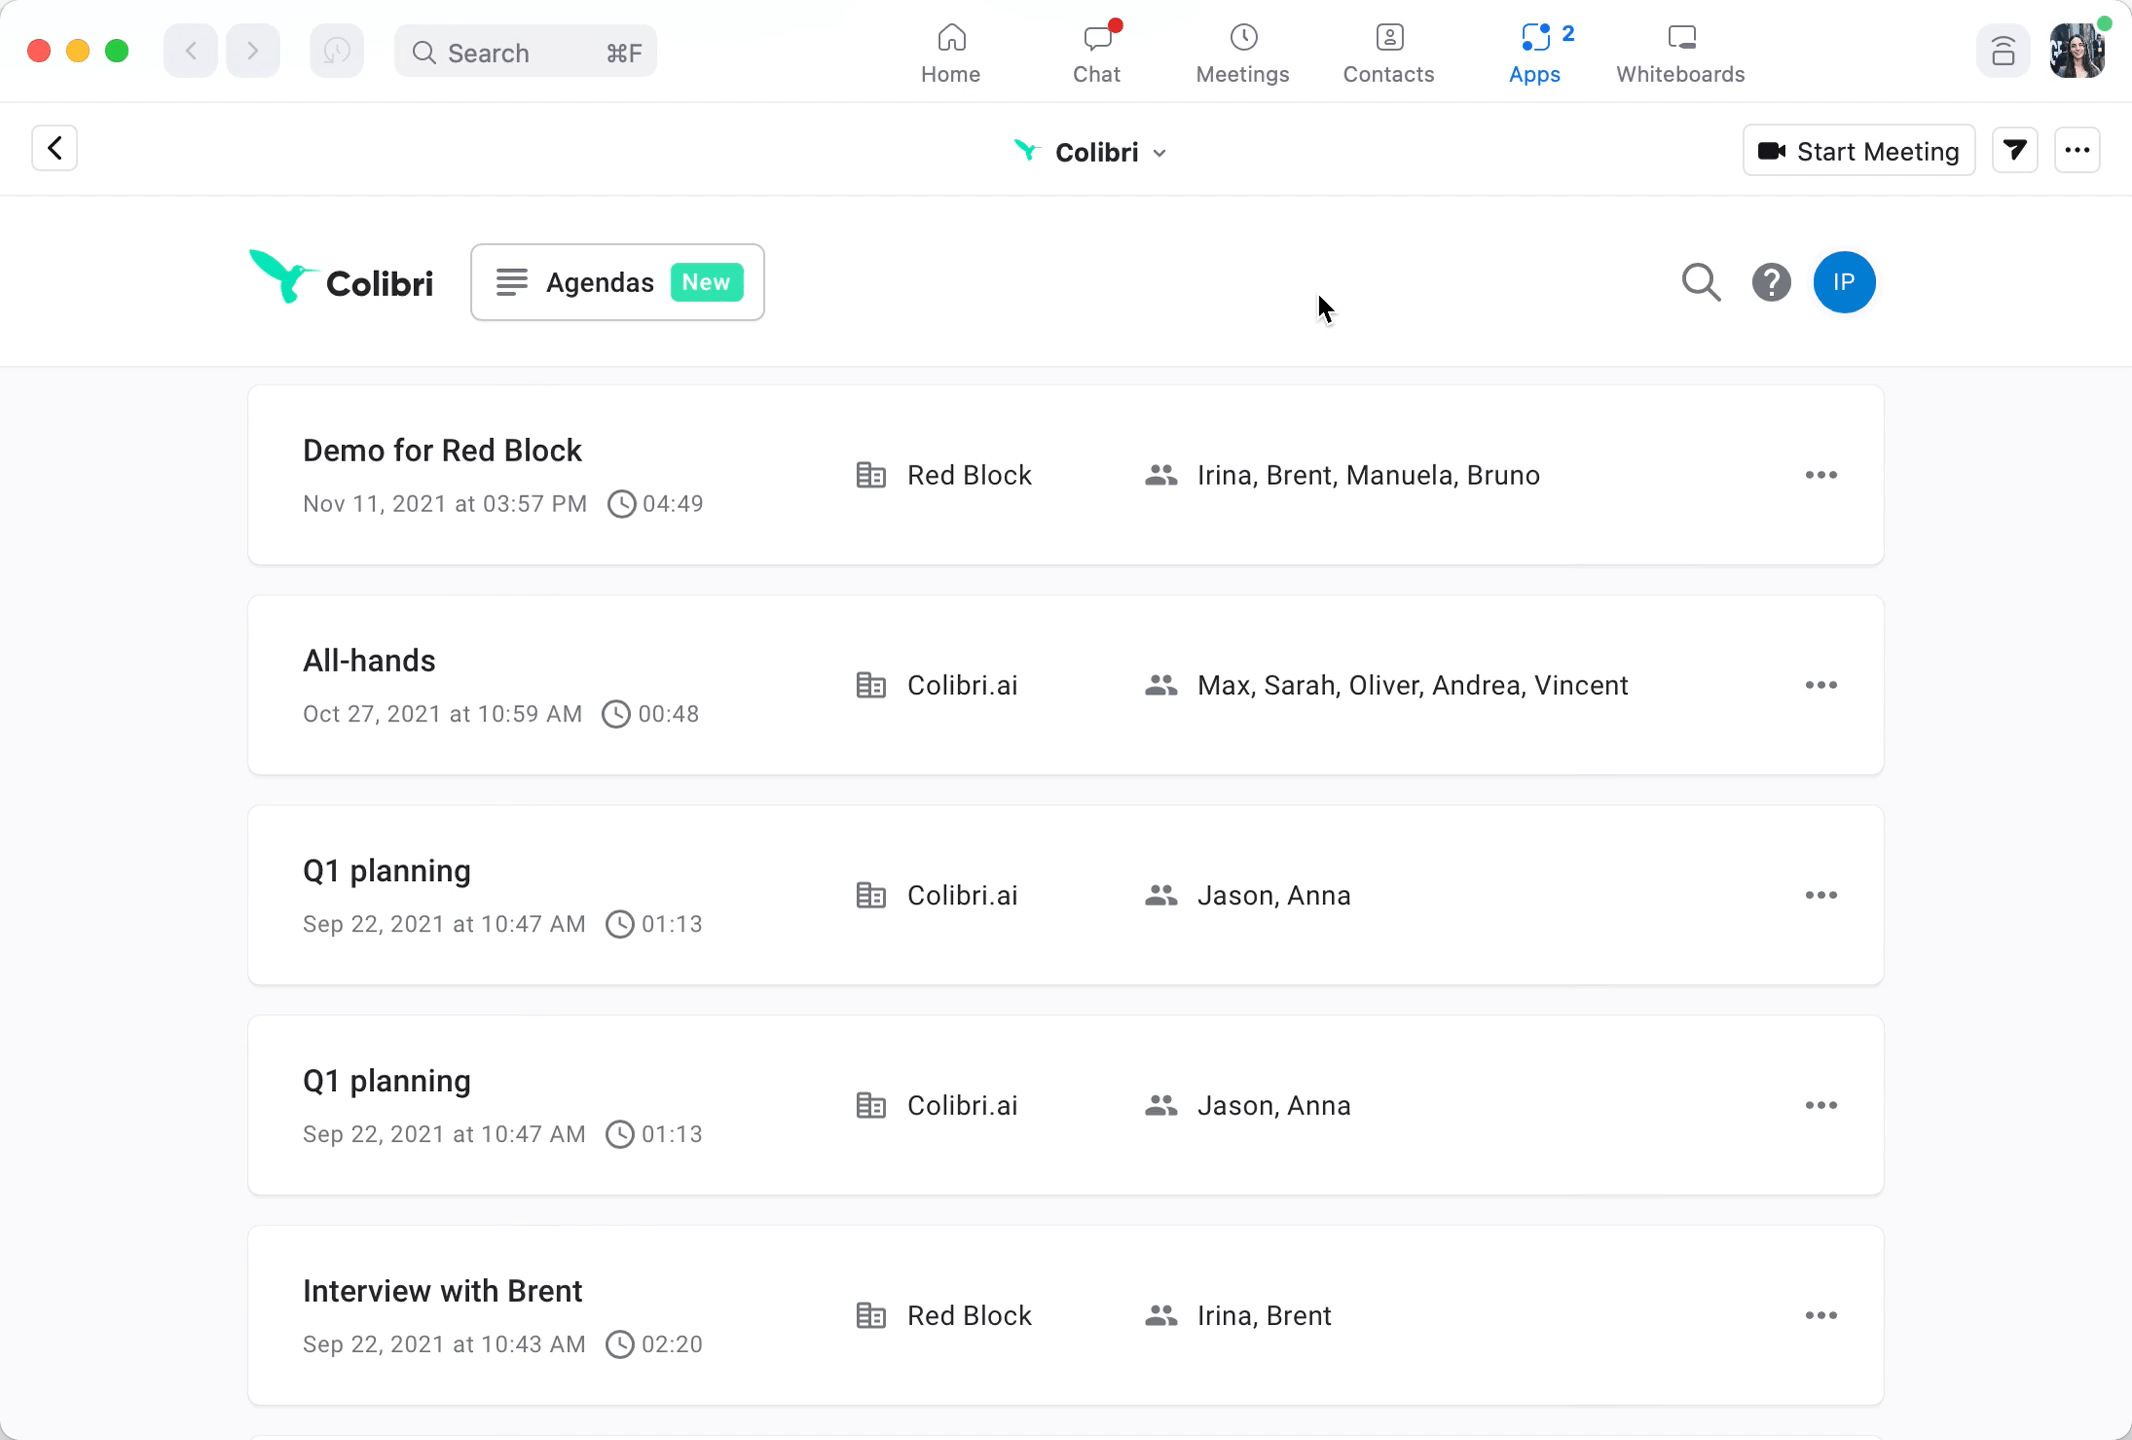Click Colibri.ai company in All-hands row
This screenshot has height=1440, width=2132.
[x=962, y=685]
